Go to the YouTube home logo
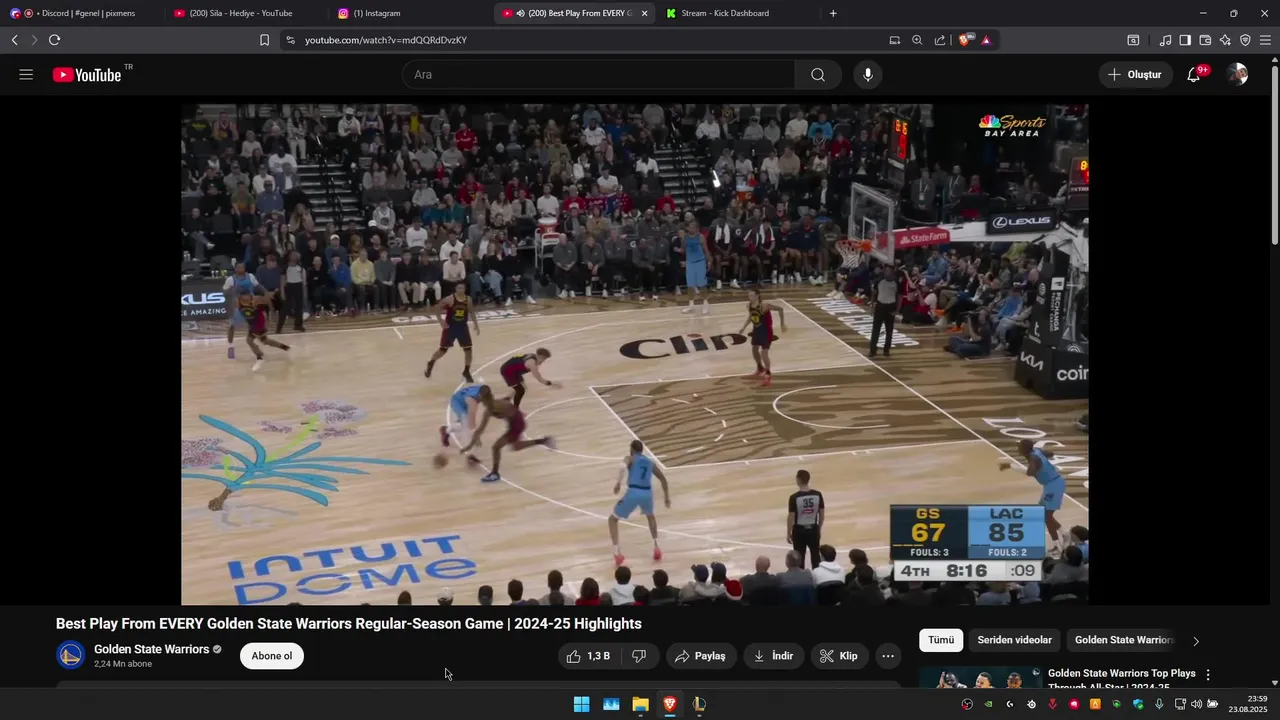 (x=87, y=75)
